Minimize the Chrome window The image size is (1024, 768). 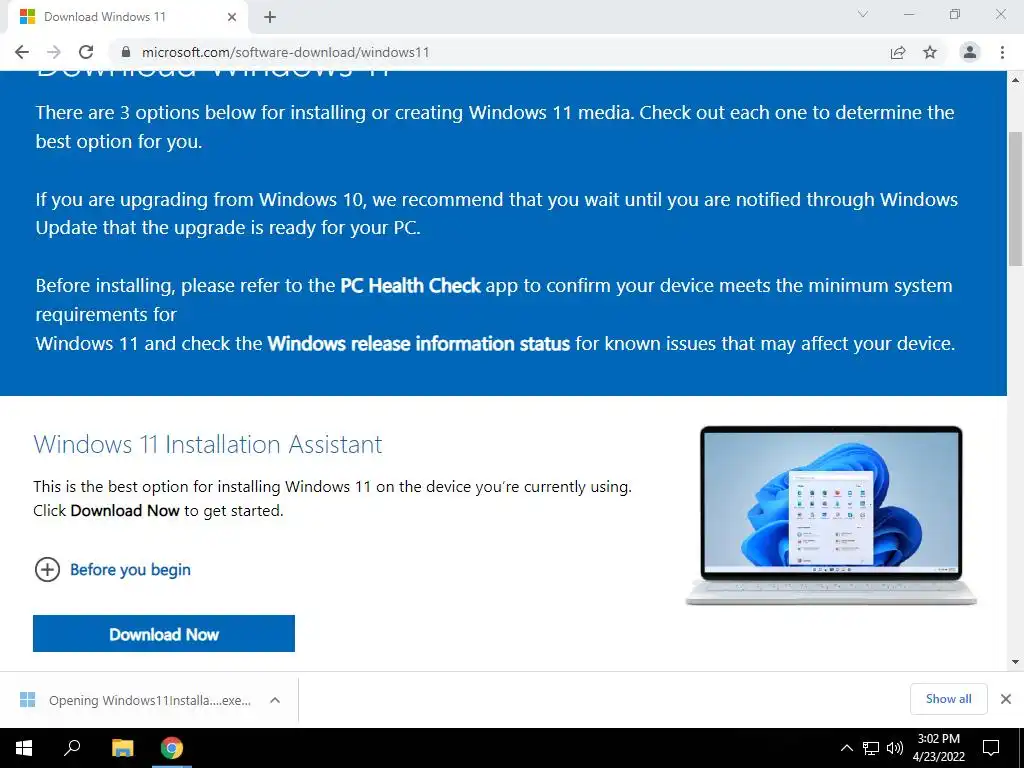click(x=909, y=14)
